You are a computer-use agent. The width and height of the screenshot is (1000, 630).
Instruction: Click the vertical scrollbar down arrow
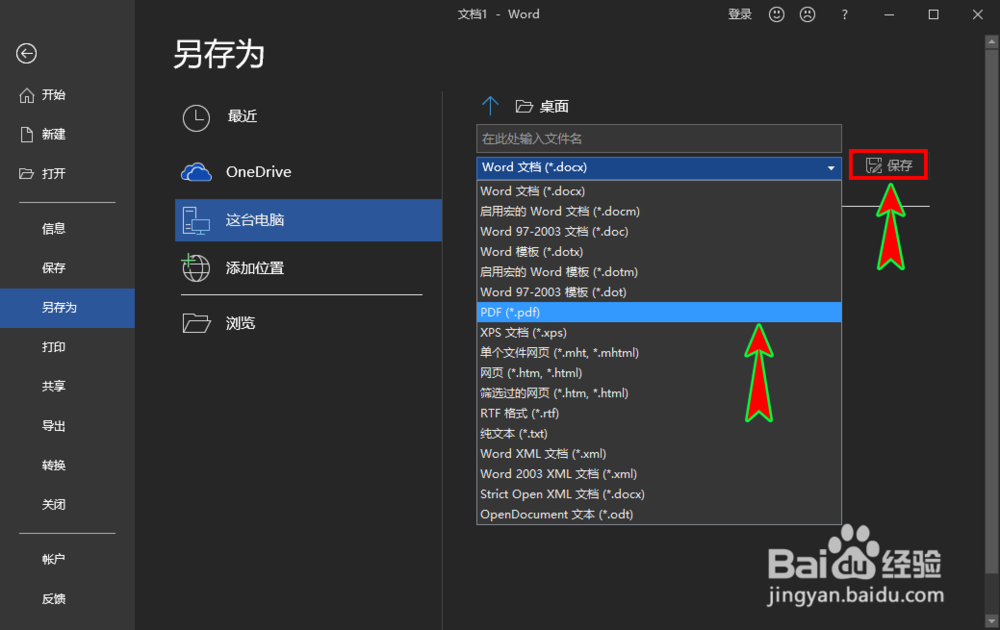991,620
